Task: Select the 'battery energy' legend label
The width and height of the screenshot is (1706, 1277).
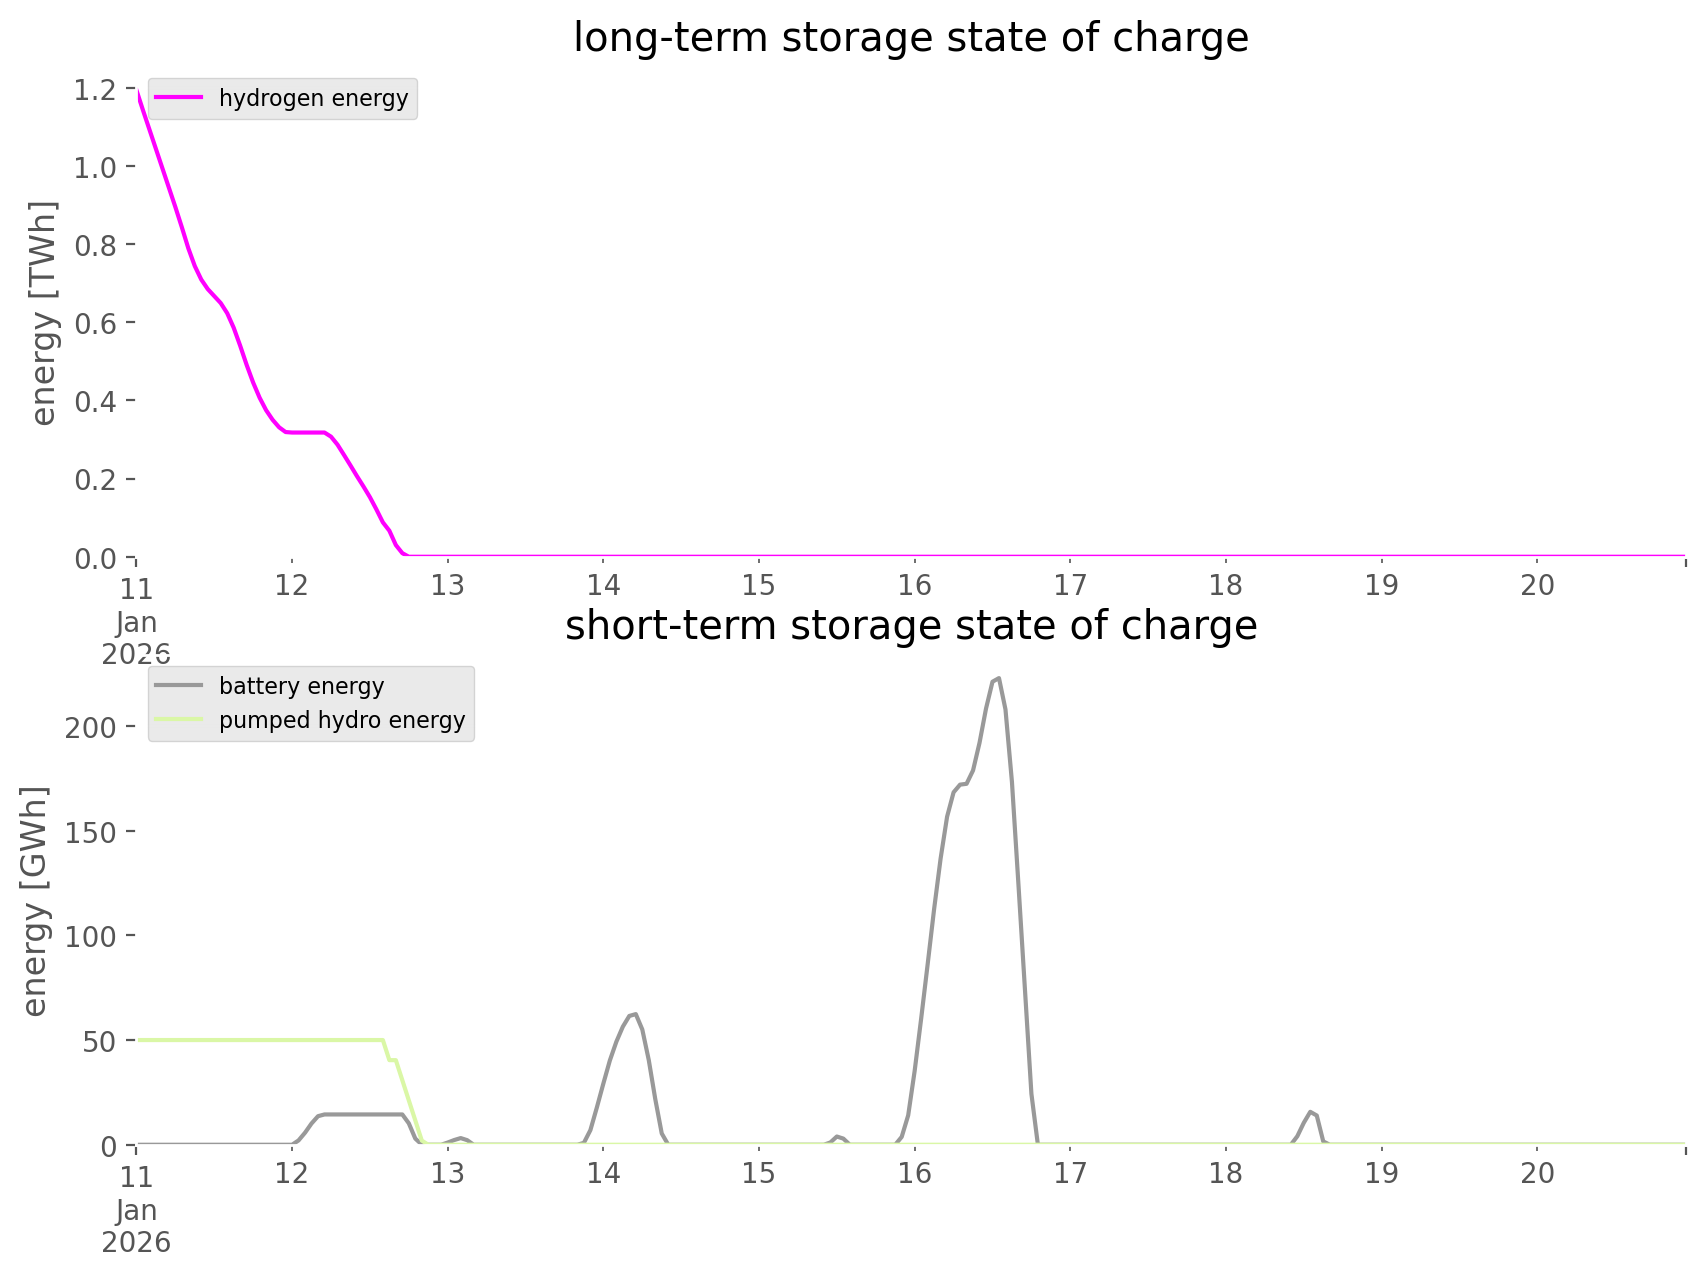Action: click(301, 686)
